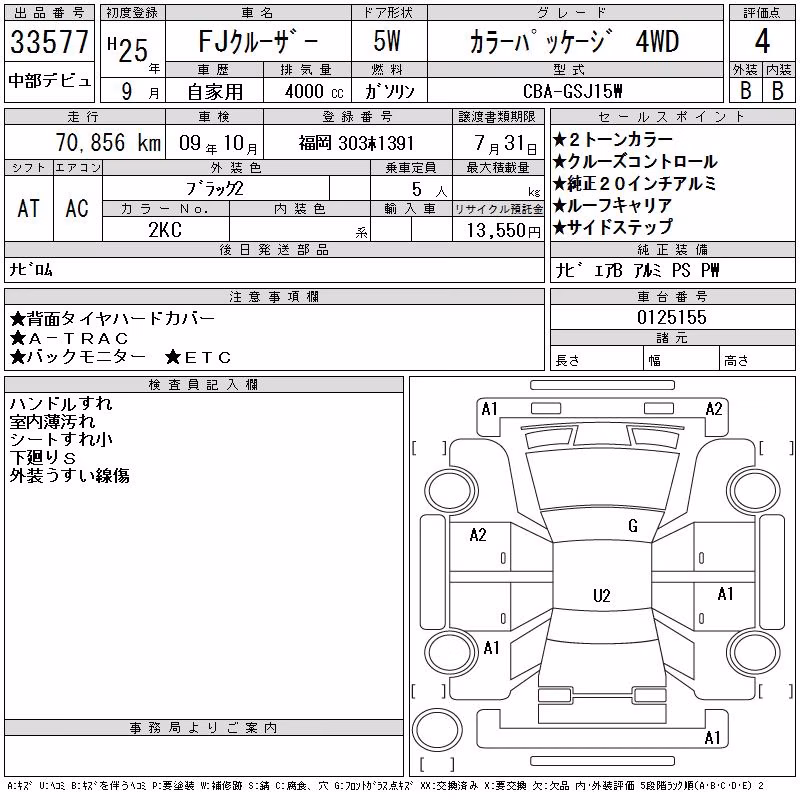Click the 高さ dimension field

[x=758, y=360]
